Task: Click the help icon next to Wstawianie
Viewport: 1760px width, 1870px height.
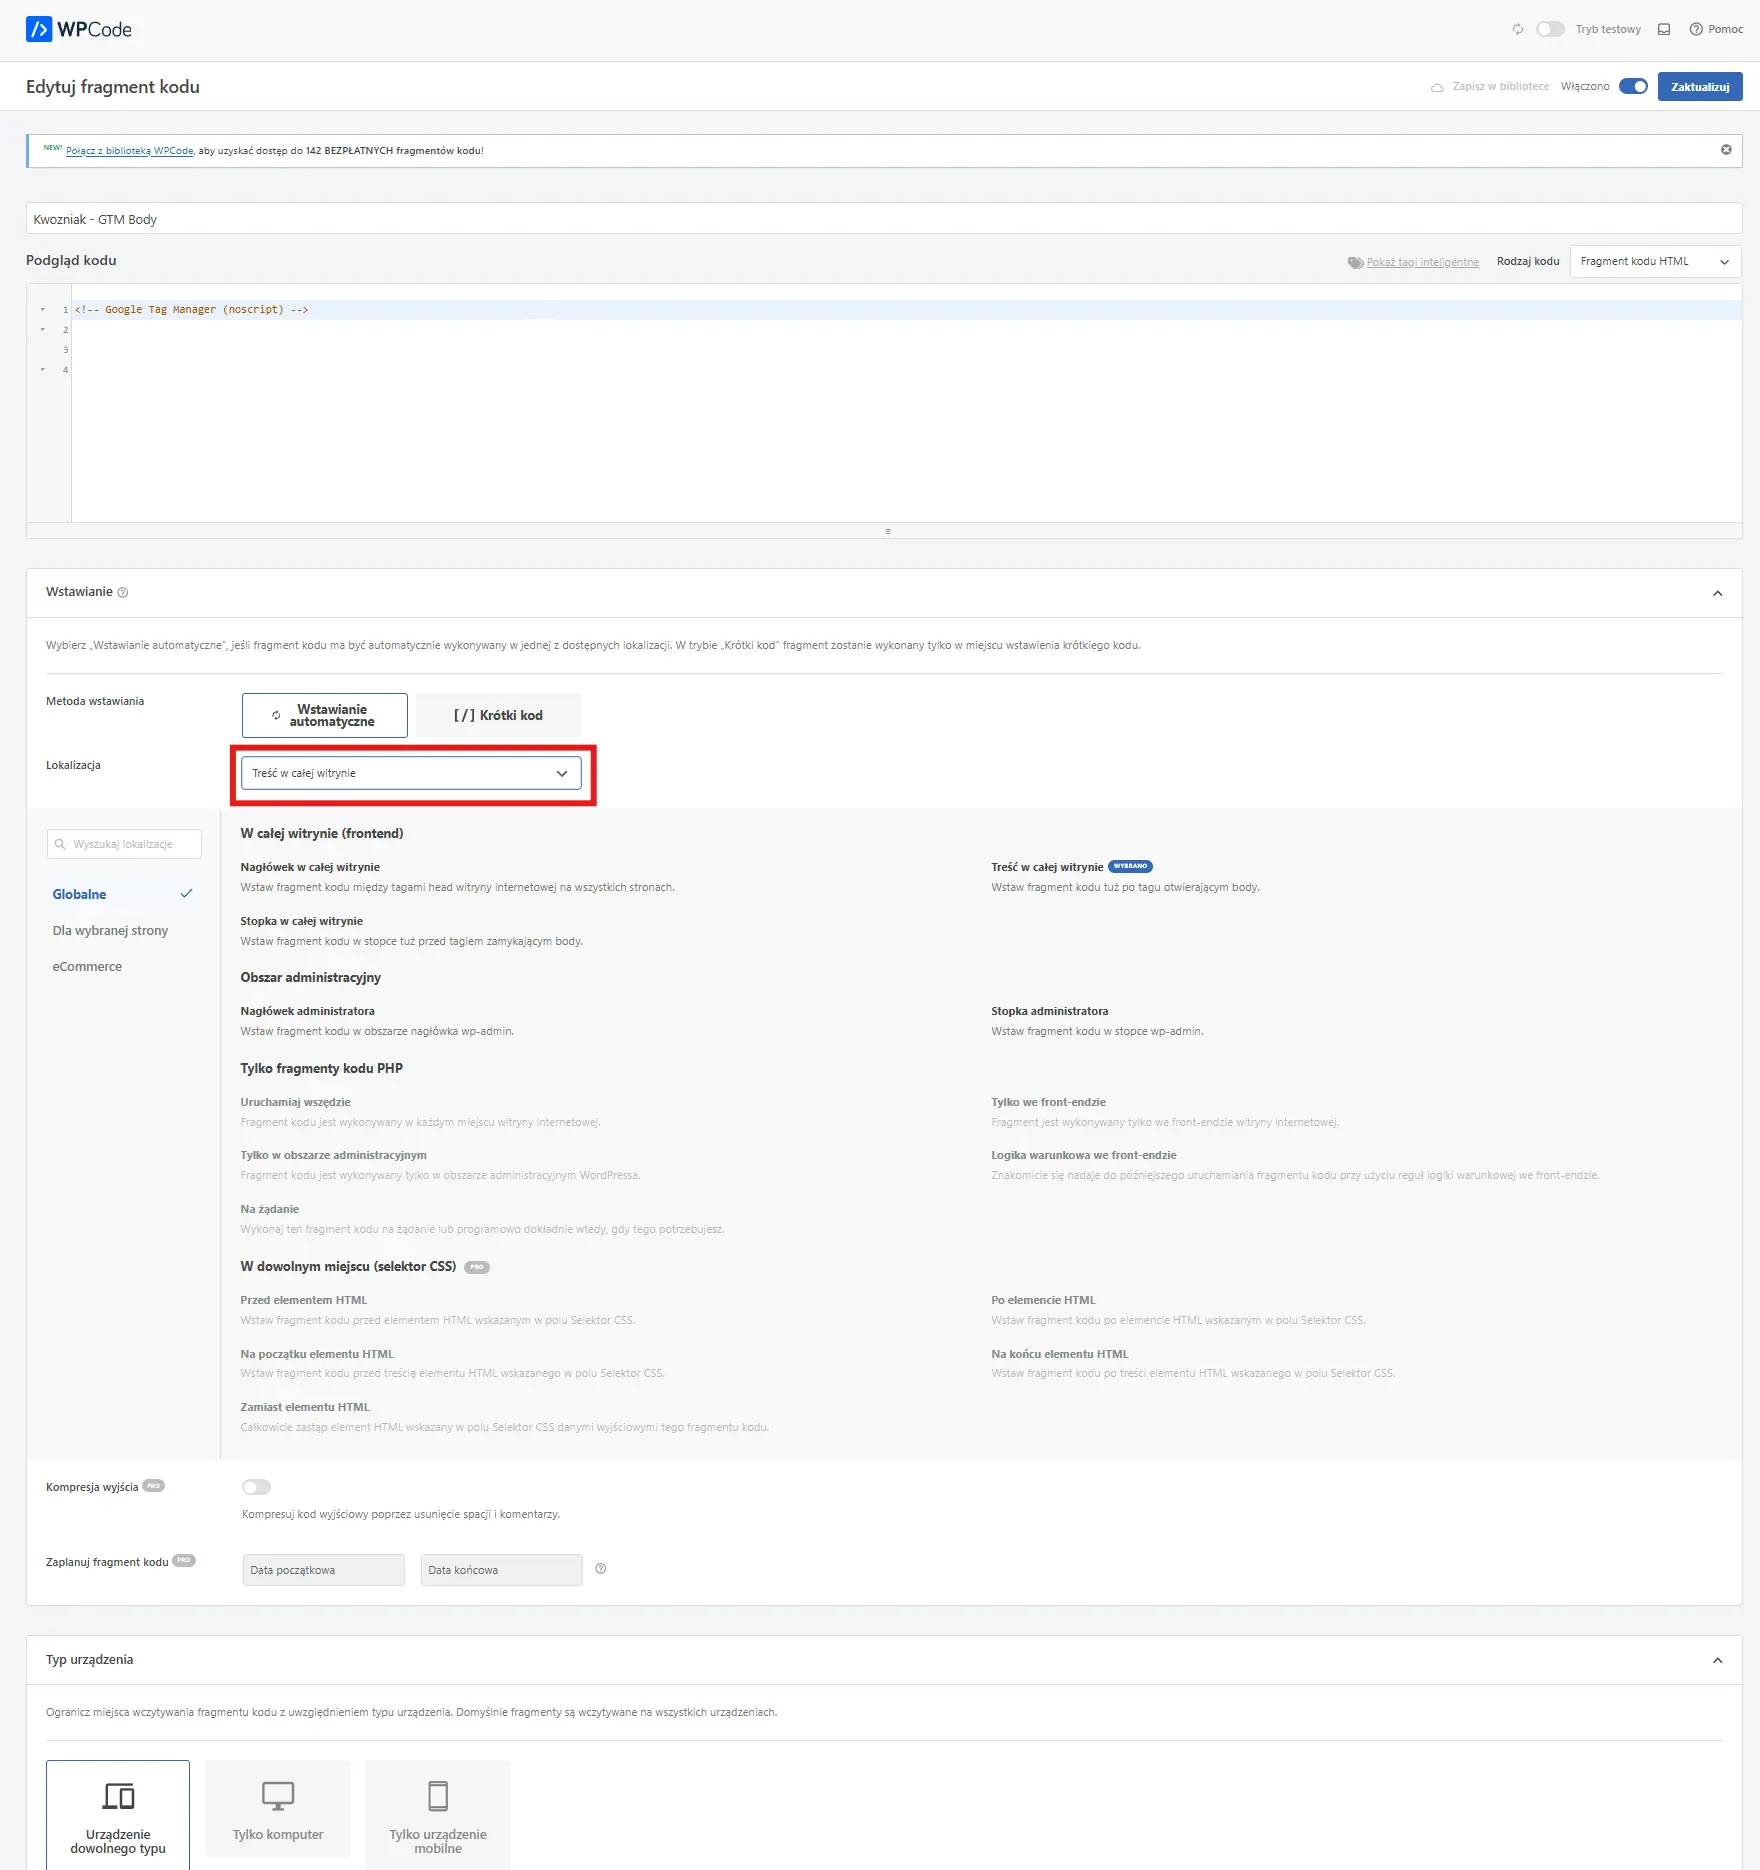Action: click(123, 593)
